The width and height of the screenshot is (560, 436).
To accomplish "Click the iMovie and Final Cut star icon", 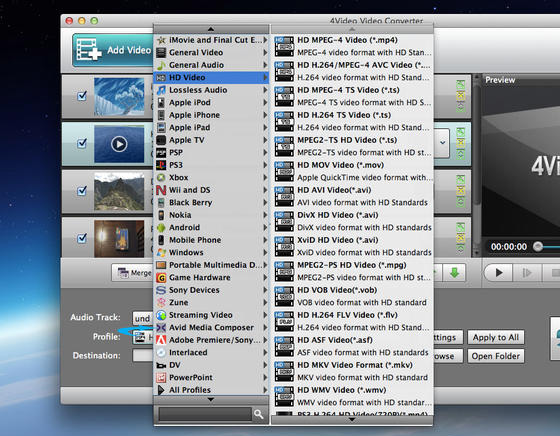I will point(161,40).
